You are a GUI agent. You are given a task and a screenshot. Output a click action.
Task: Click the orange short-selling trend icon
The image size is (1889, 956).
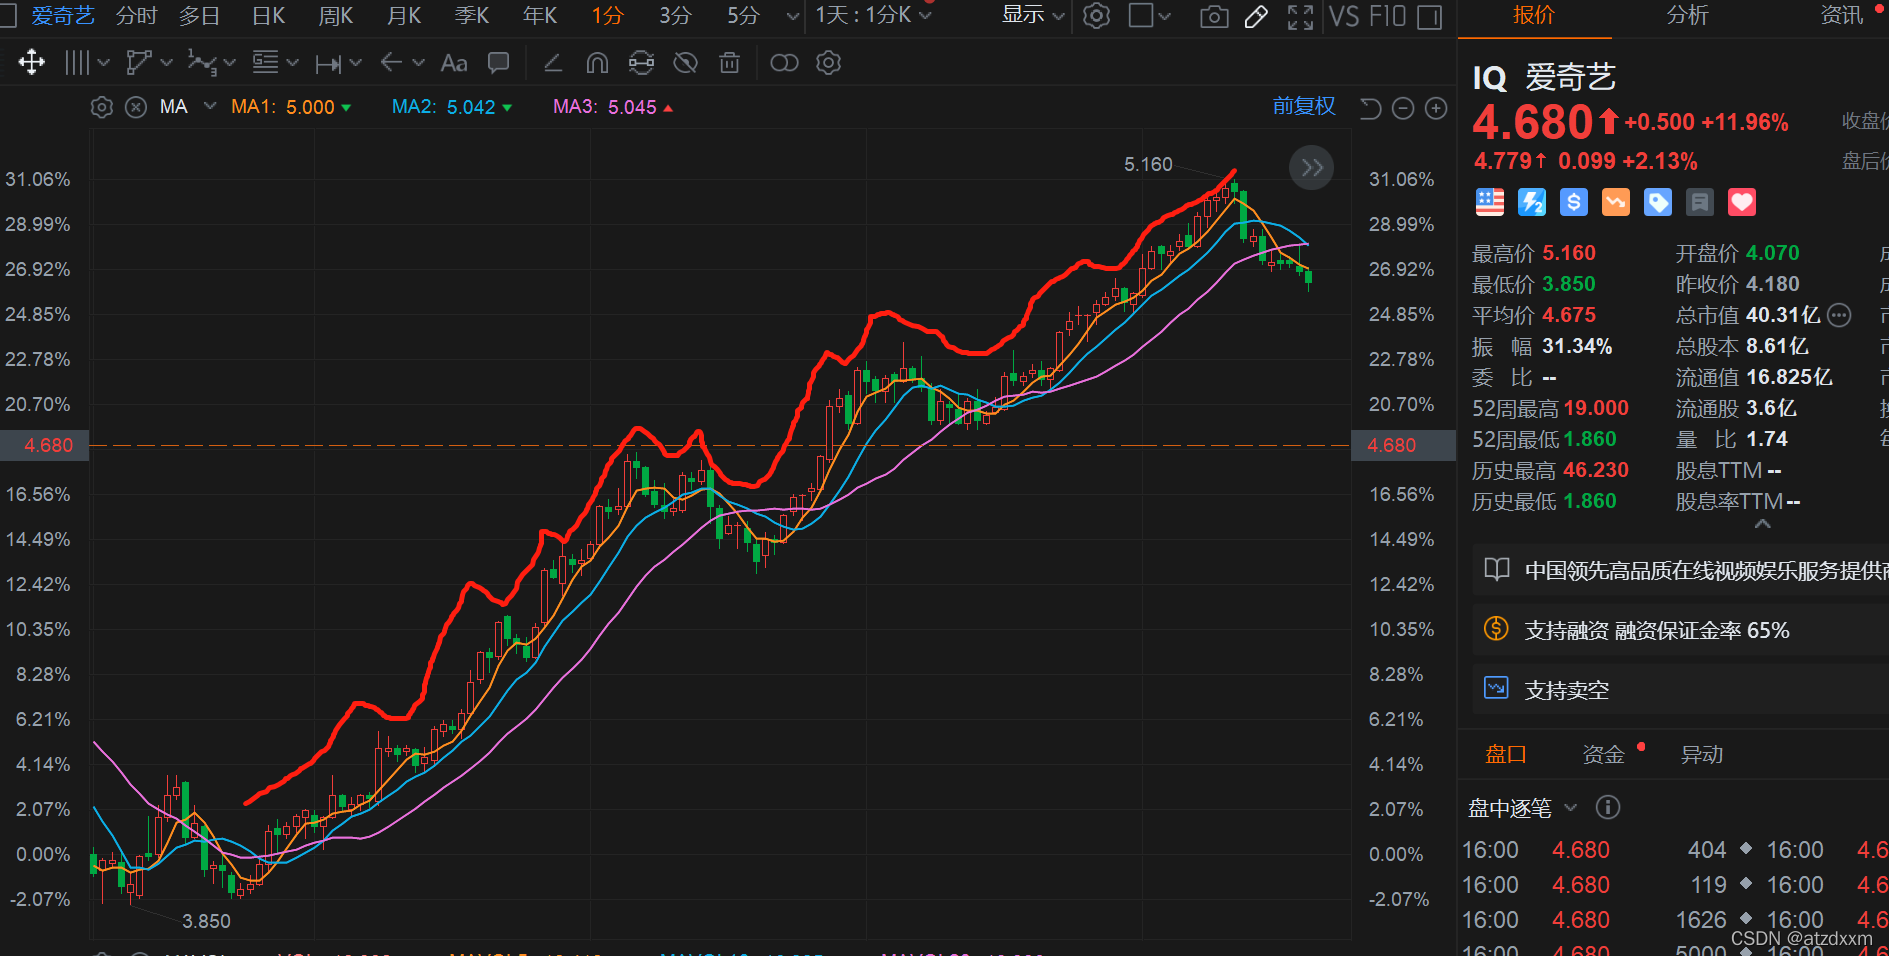pyautogui.click(x=1616, y=203)
